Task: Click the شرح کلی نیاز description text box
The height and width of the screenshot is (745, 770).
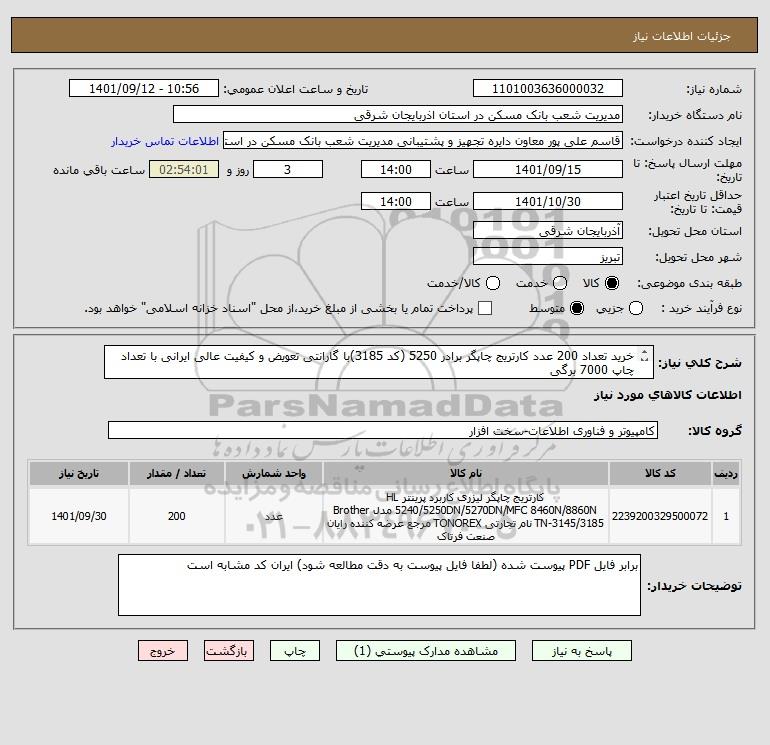Action: tap(379, 362)
